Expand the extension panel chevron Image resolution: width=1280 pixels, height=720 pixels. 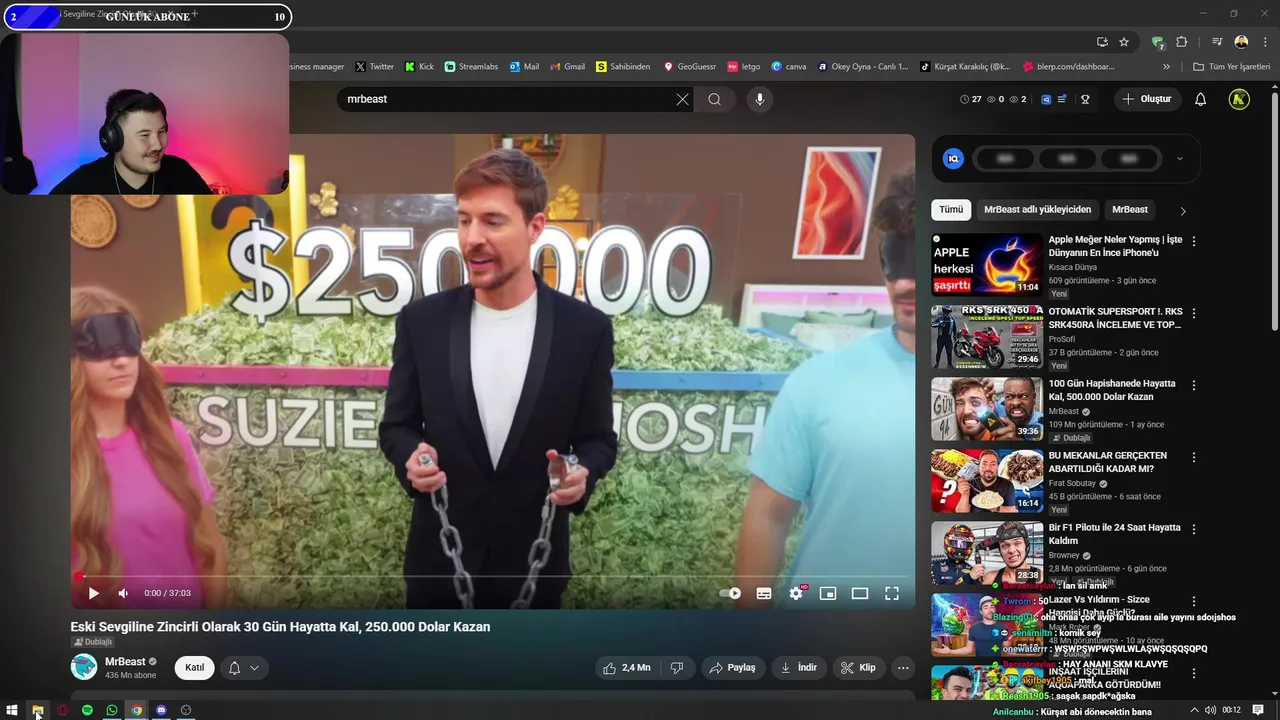[x=1179, y=158]
